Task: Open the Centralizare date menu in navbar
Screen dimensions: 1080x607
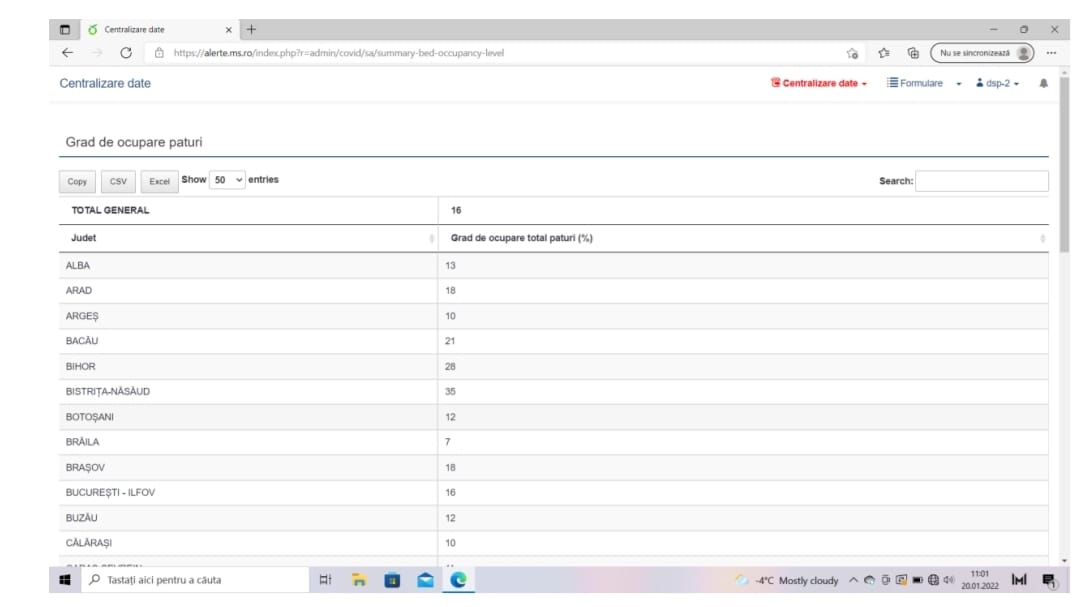Action: pos(819,84)
